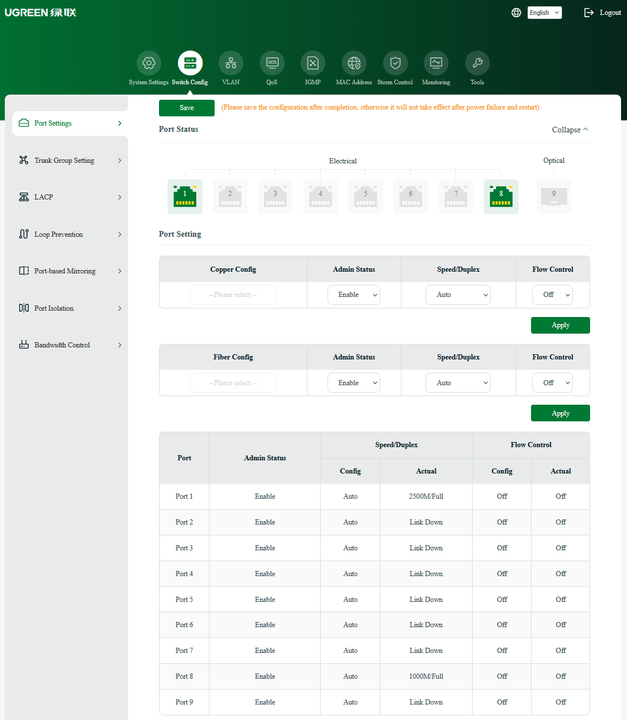Click the UGREEN logo
The image size is (627, 720).
coord(40,12)
